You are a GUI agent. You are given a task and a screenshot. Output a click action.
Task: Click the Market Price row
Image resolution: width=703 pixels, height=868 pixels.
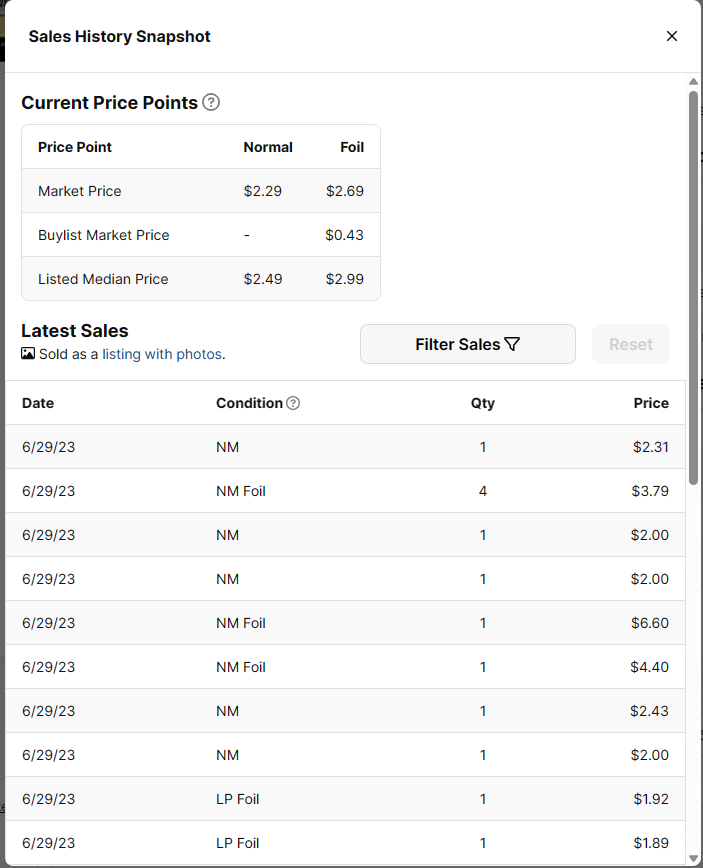(200, 191)
